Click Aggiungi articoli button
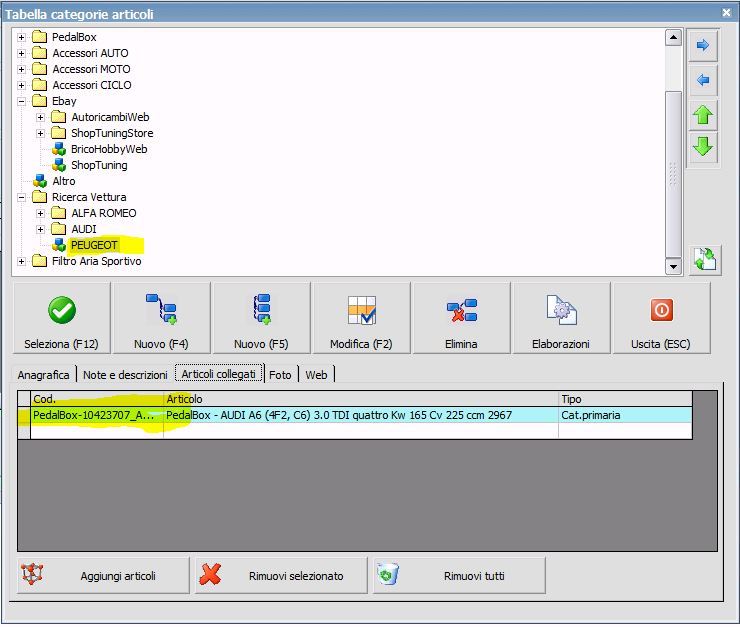740x627 pixels. click(x=103, y=576)
